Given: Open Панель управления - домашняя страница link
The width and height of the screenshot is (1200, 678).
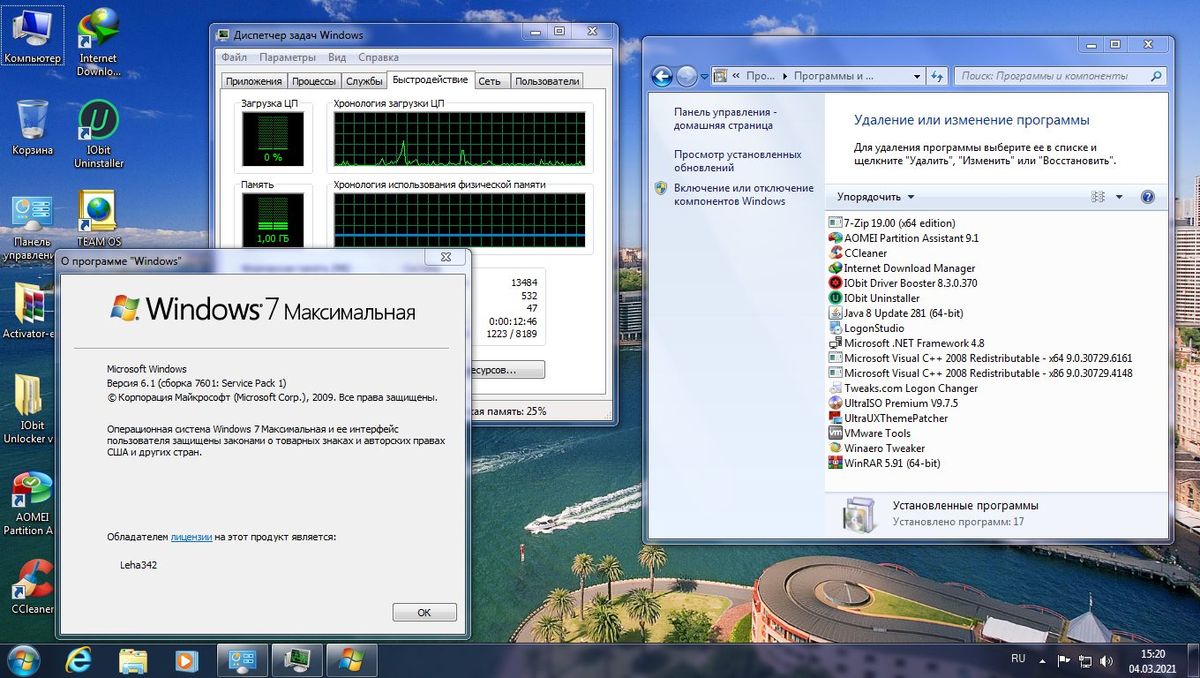Looking at the screenshot, I should (x=724, y=119).
